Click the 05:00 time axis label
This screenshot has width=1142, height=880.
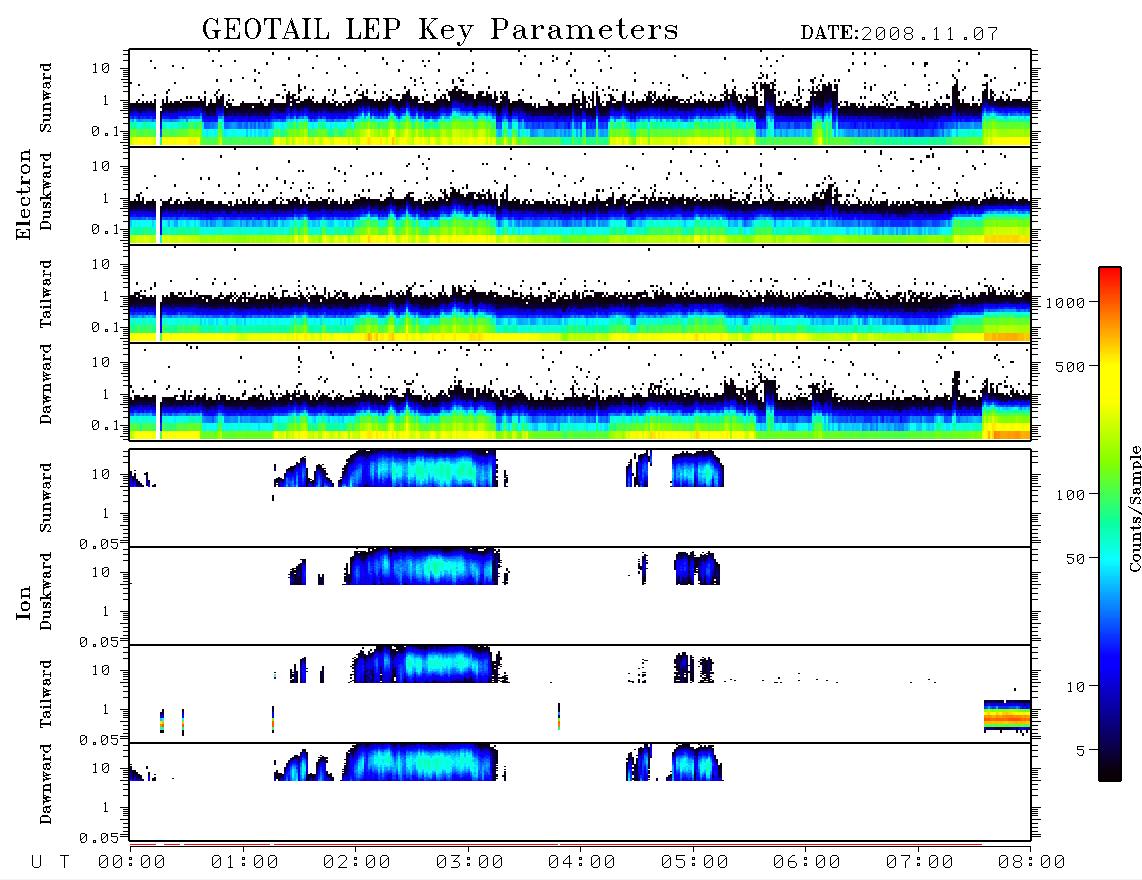point(694,863)
